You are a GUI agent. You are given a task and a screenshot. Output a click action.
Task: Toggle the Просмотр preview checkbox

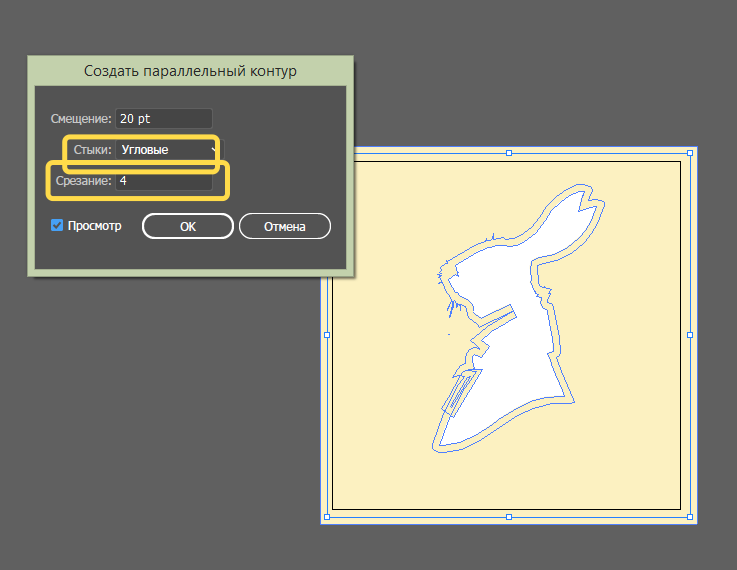(x=57, y=226)
